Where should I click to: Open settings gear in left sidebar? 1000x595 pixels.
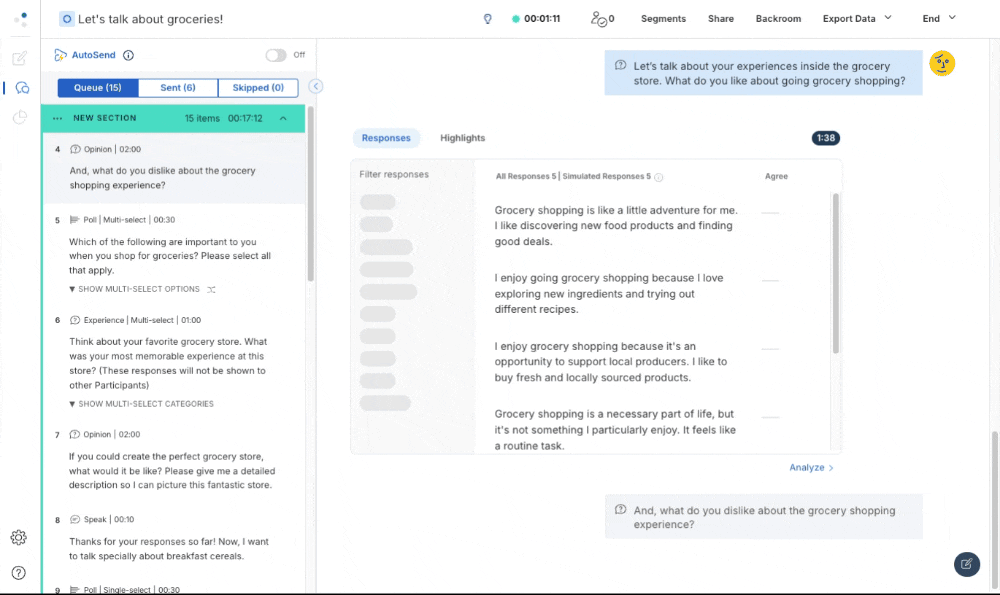[x=18, y=537]
